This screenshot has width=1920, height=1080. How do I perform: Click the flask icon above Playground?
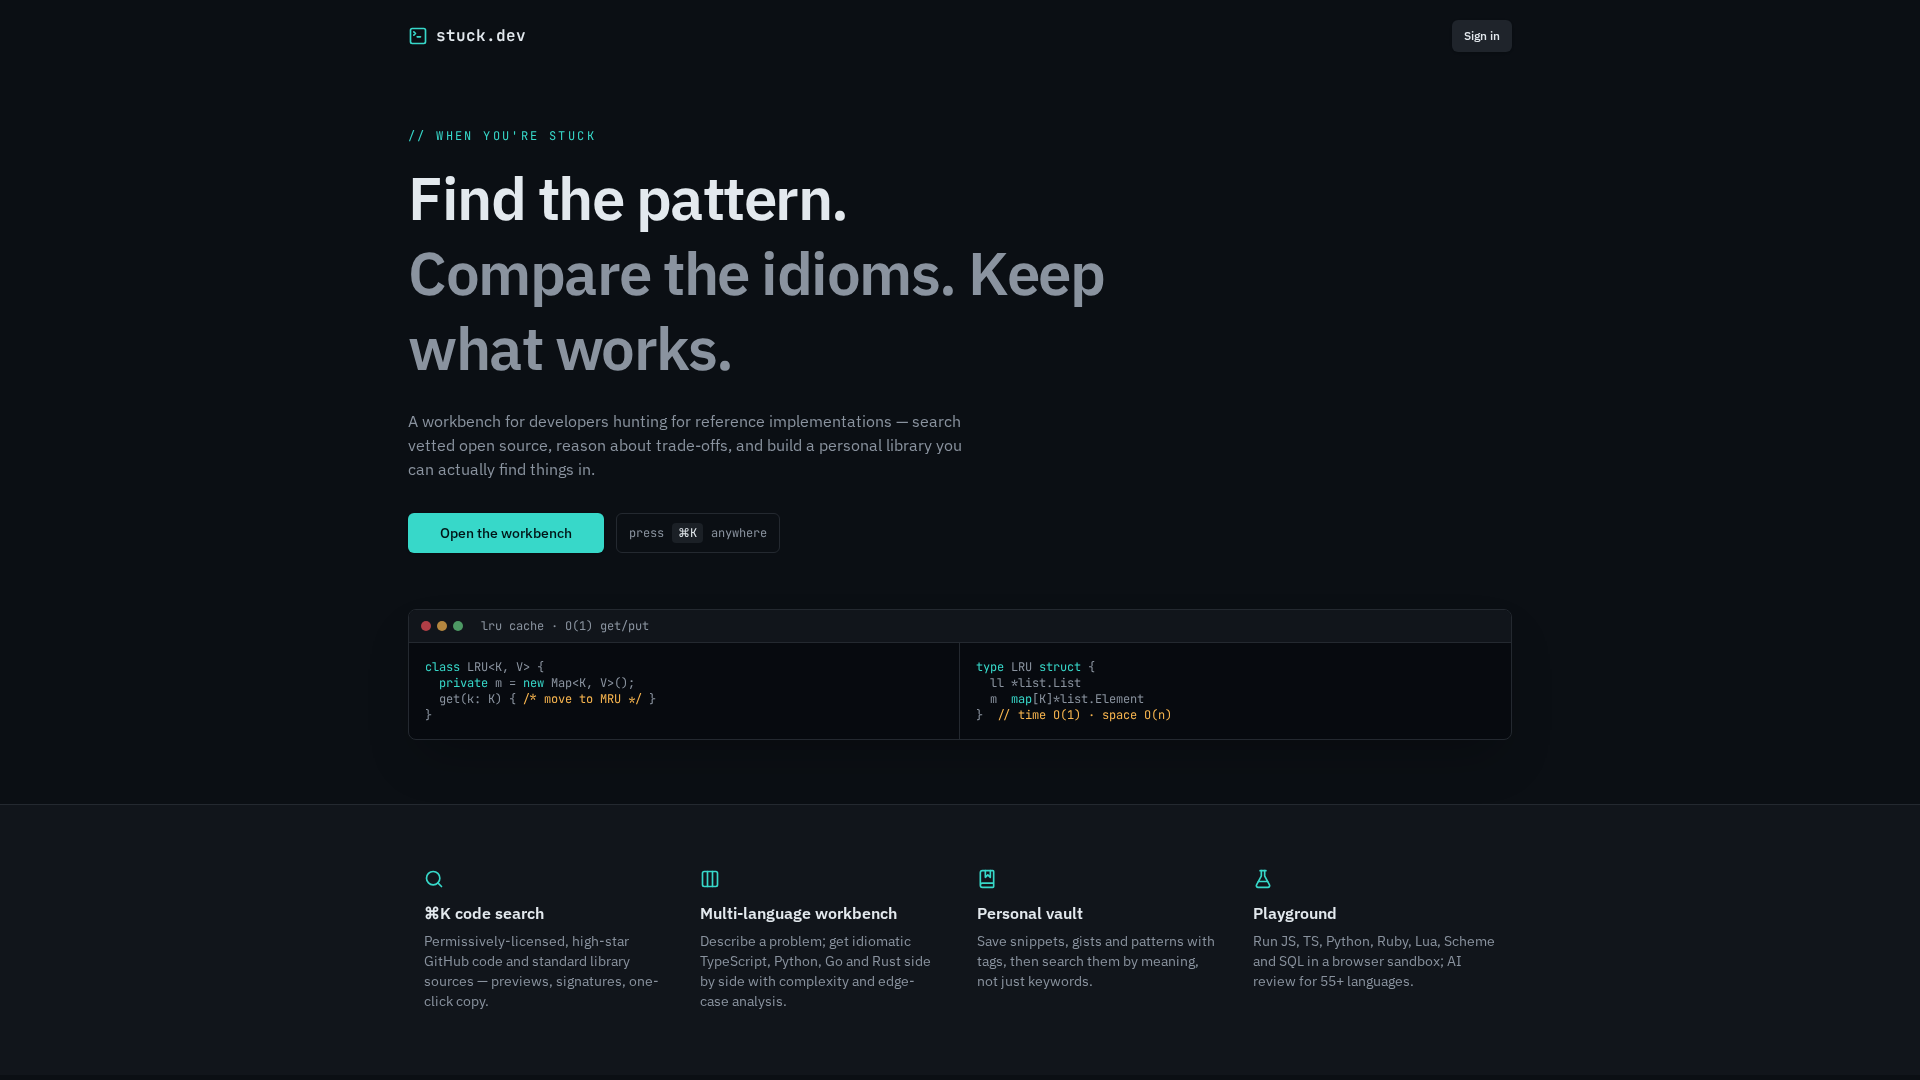[1263, 879]
